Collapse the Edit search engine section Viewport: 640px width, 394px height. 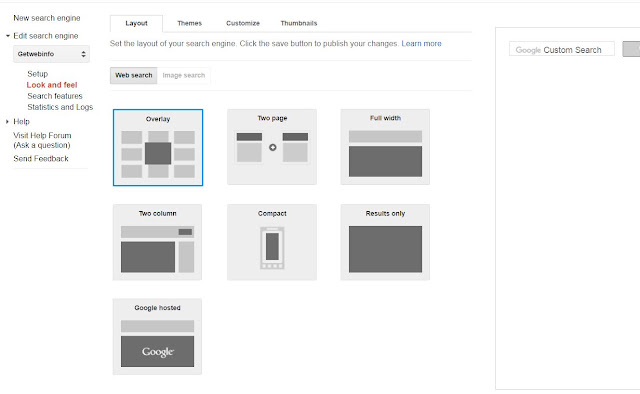[x=8, y=36]
